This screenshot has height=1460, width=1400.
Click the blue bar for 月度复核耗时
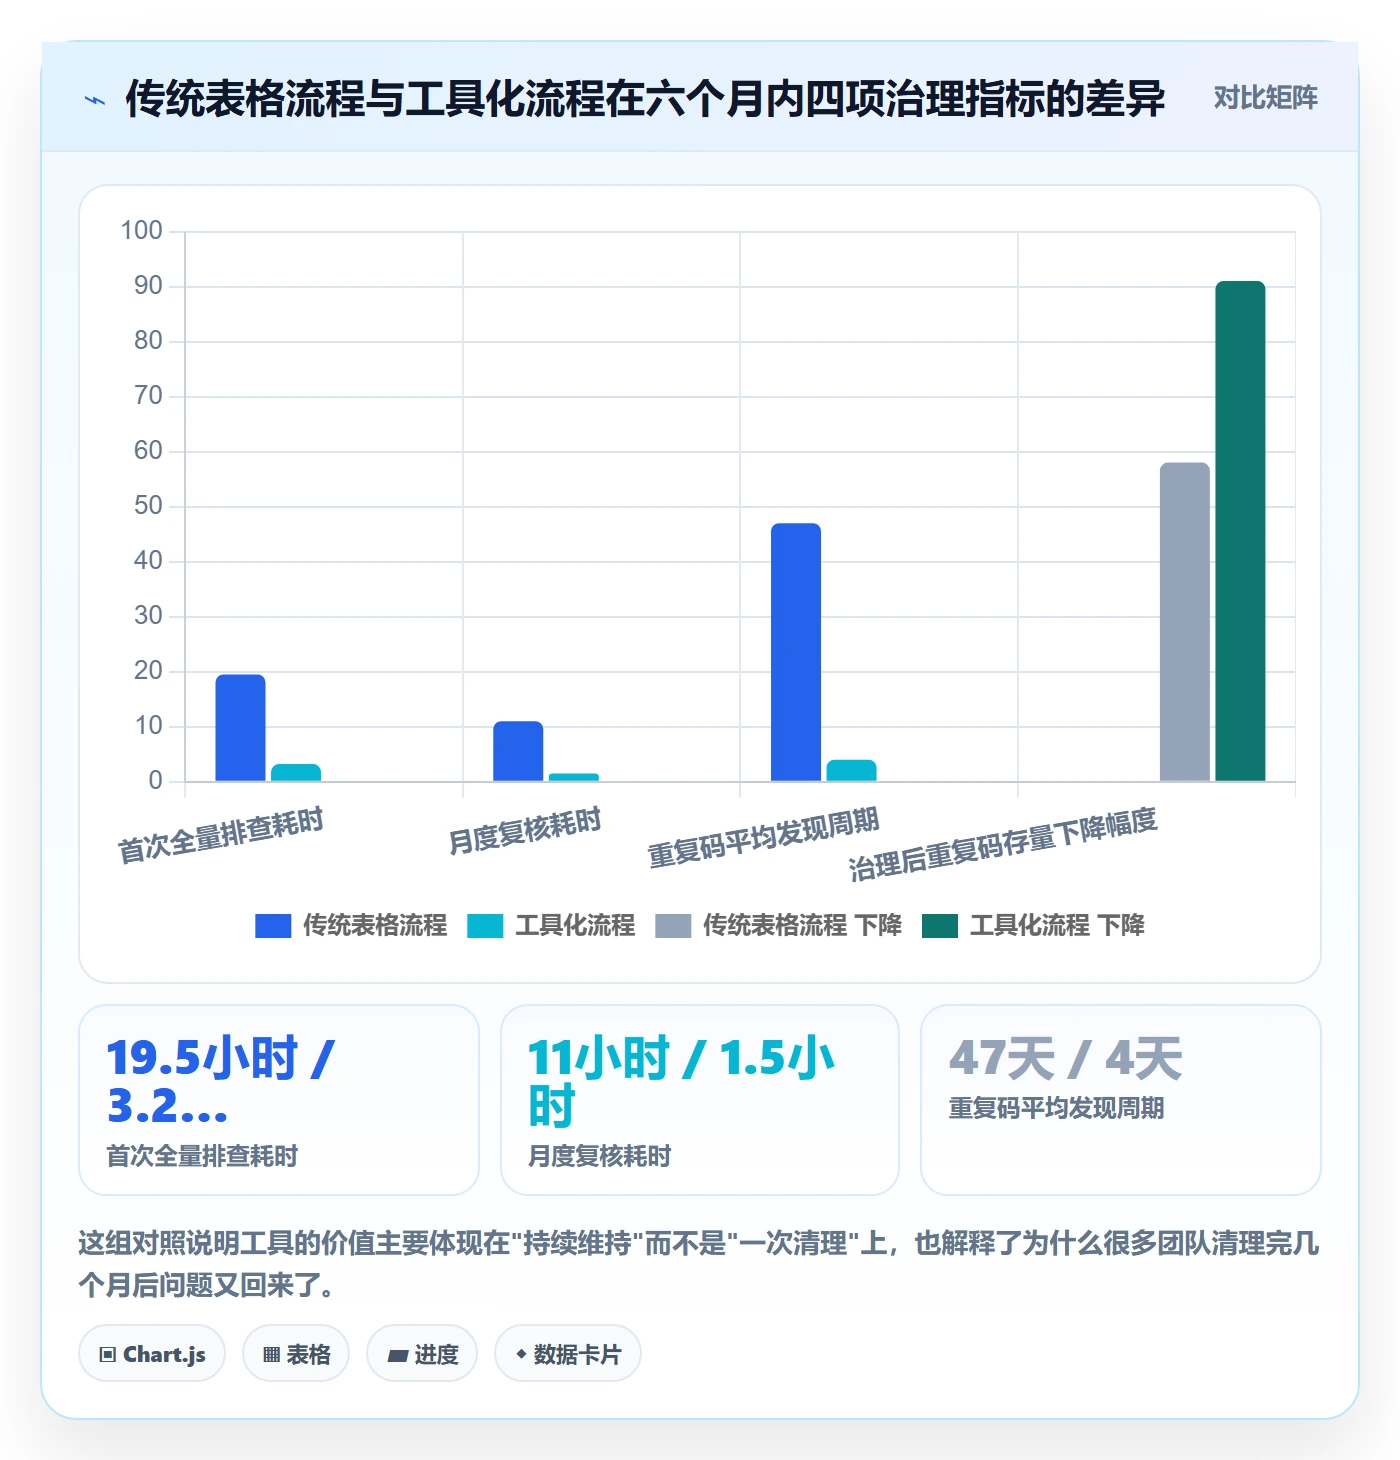pyautogui.click(x=518, y=751)
